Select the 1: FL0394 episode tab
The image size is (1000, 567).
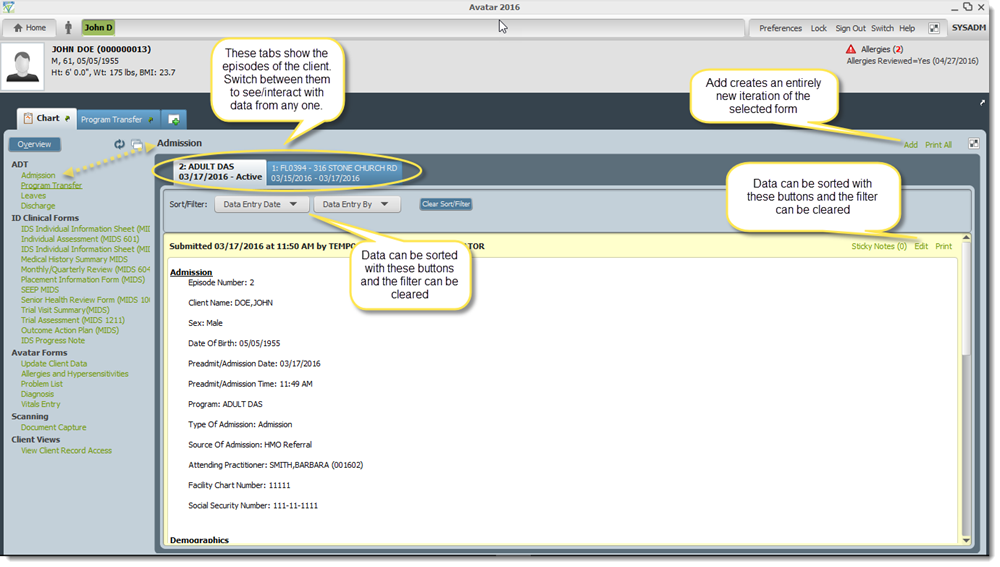(334, 173)
